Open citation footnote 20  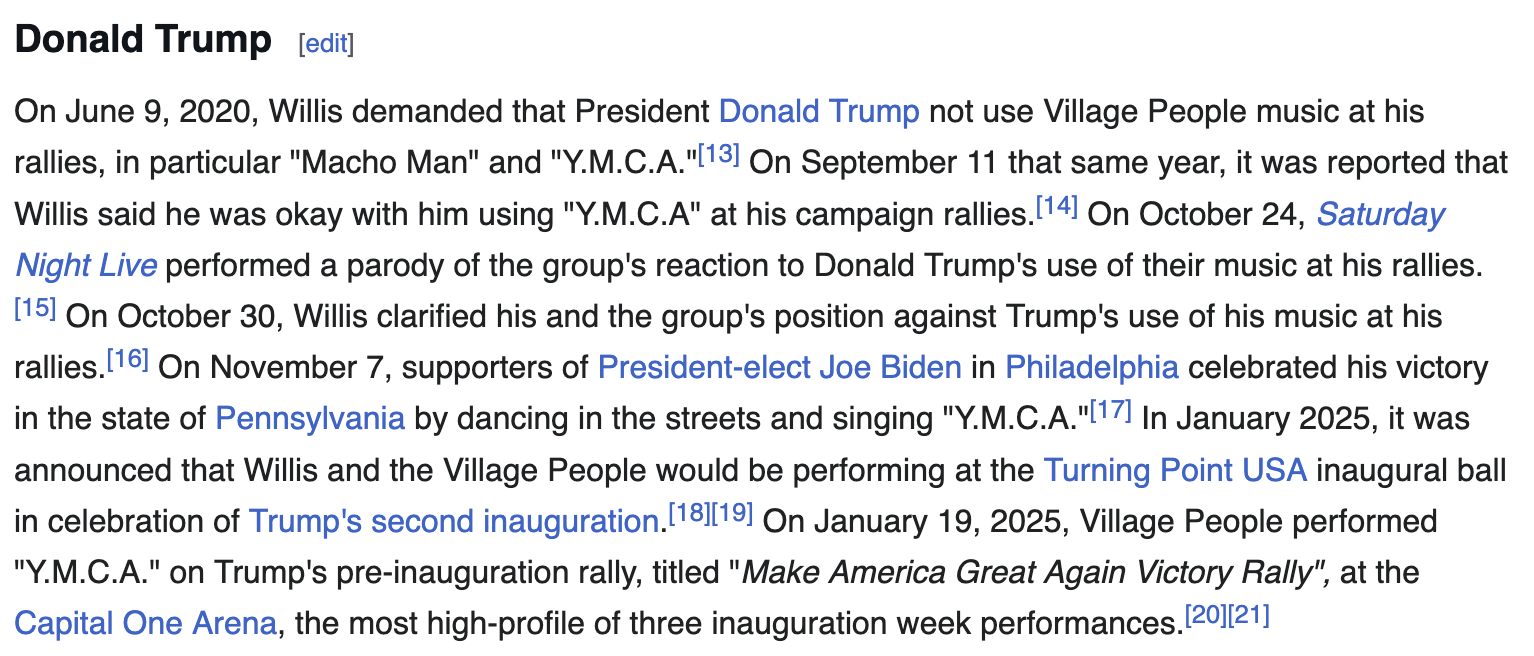click(1206, 617)
